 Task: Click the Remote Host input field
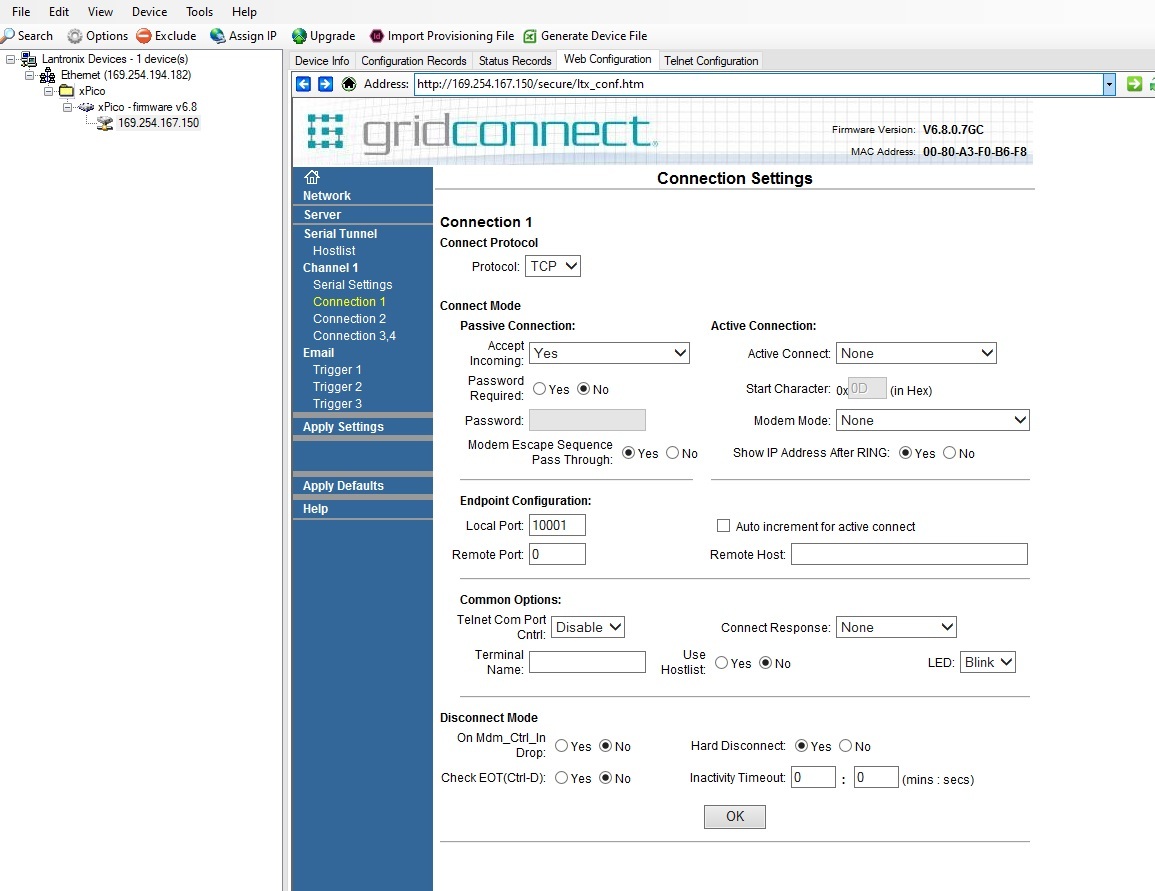[x=909, y=554]
